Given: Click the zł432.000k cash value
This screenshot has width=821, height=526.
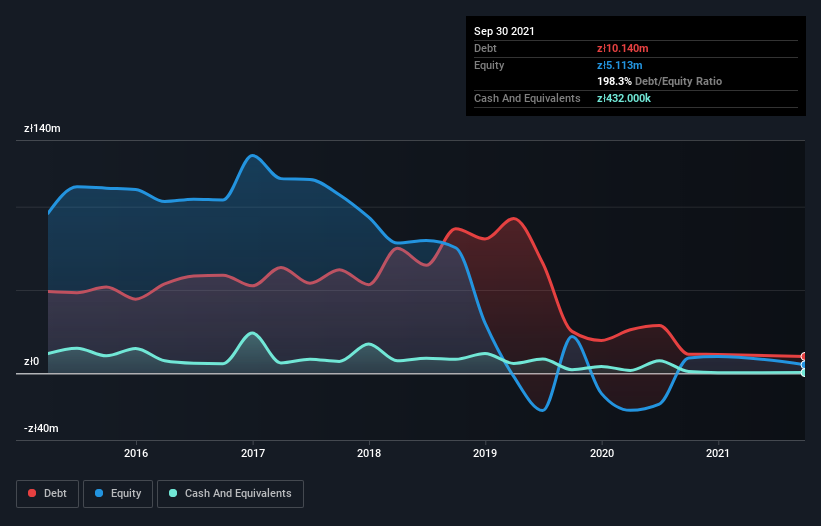Looking at the screenshot, I should pyautogui.click(x=624, y=98).
